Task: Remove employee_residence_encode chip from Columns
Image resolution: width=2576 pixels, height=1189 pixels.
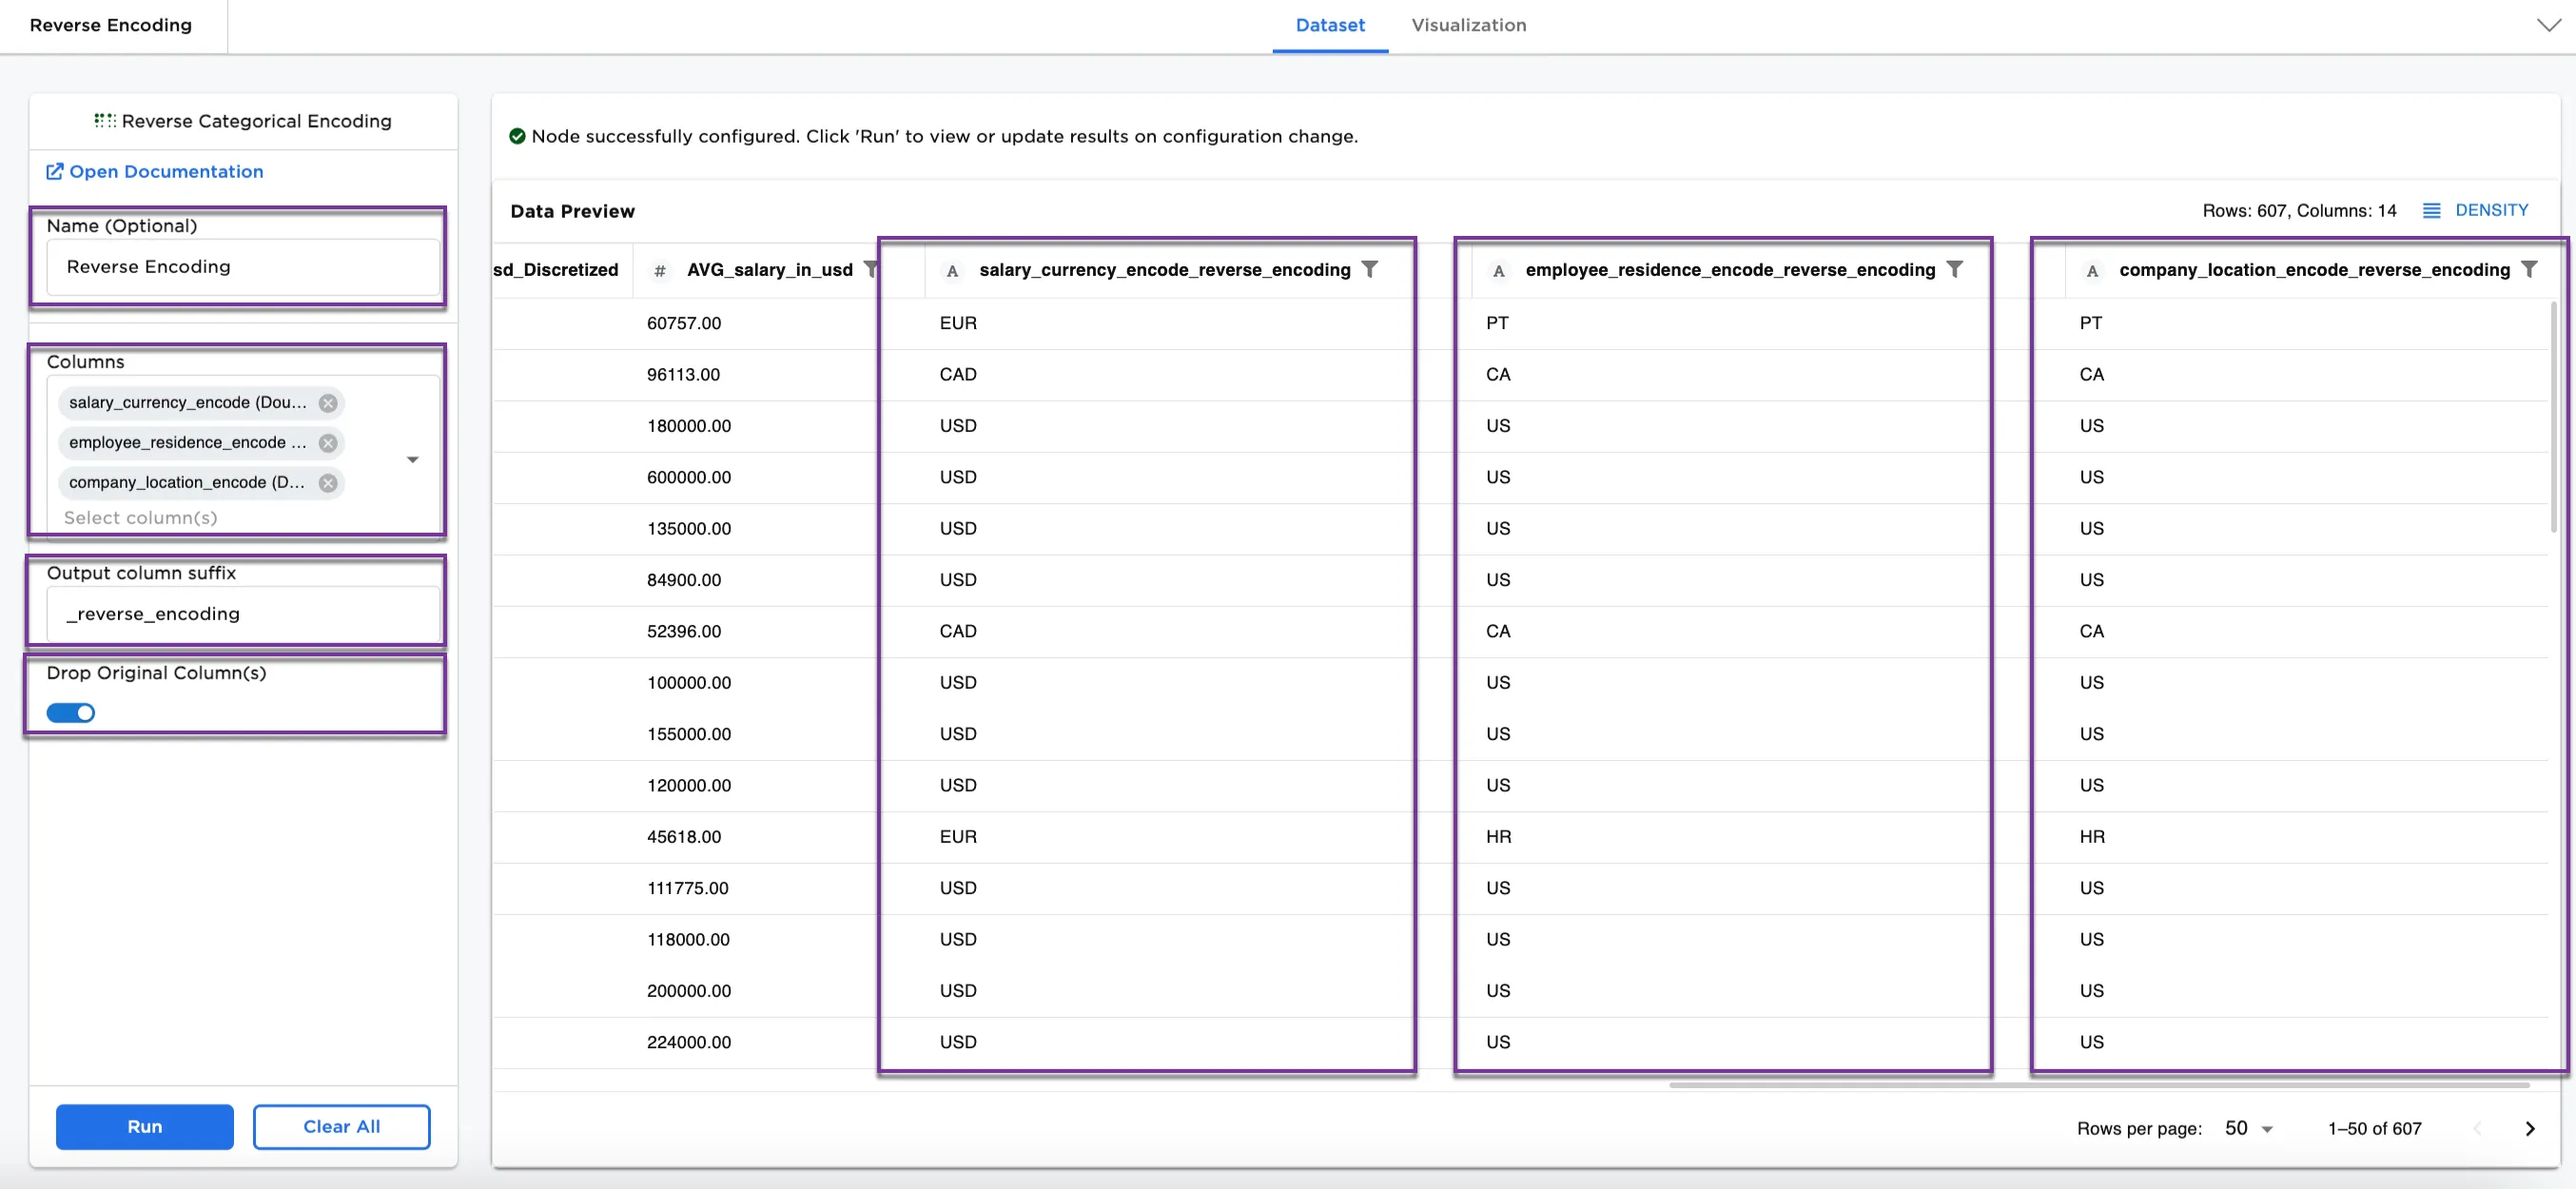Action: click(328, 443)
